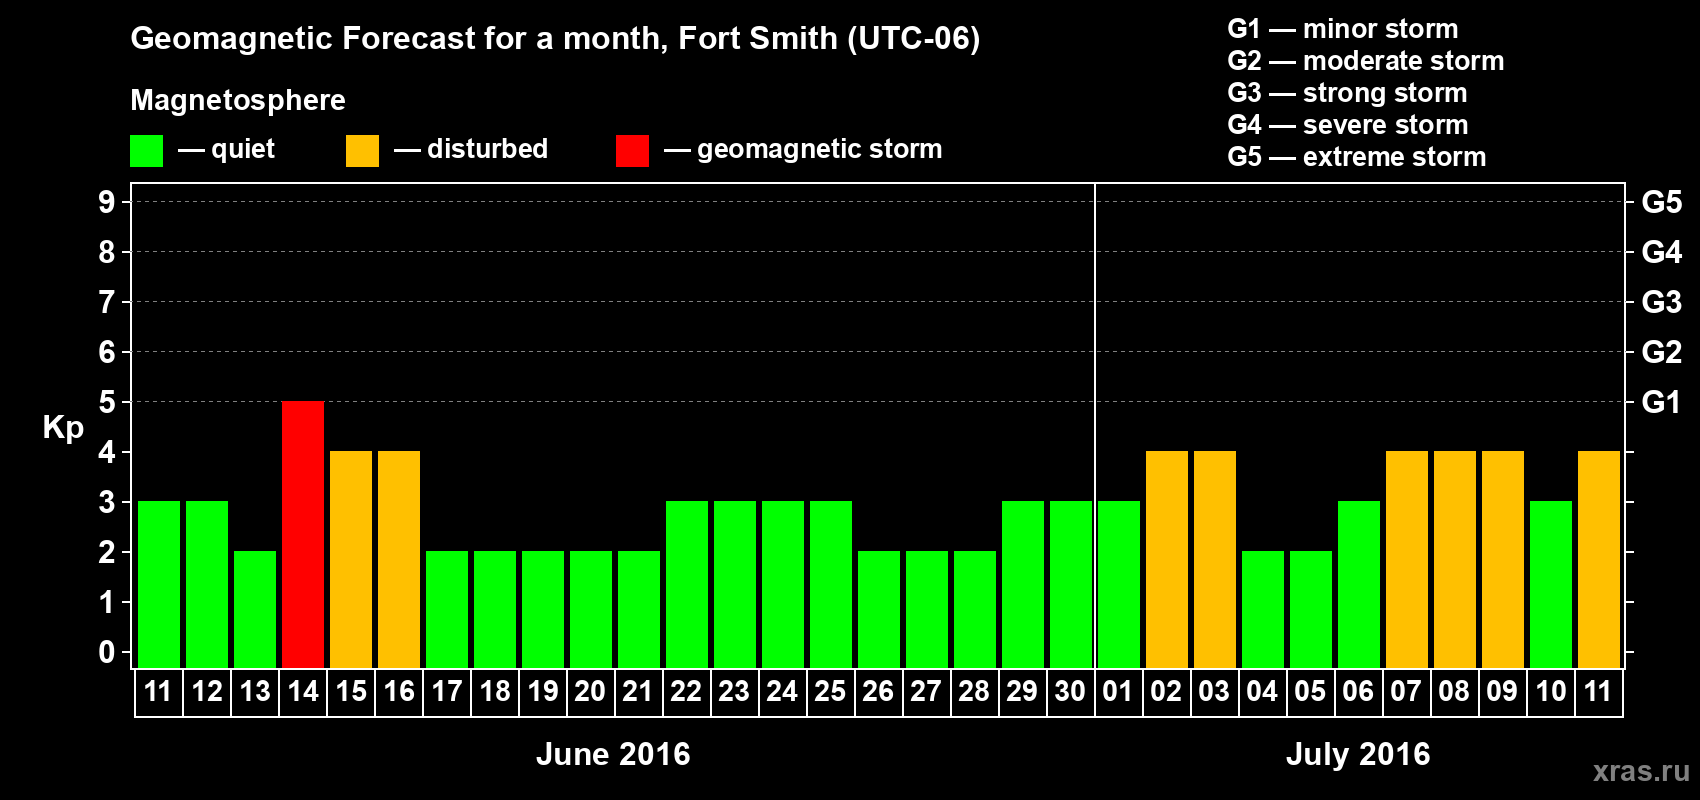This screenshot has height=800, width=1700.
Task: Click the 'June 2016' month label
Action: [613, 754]
